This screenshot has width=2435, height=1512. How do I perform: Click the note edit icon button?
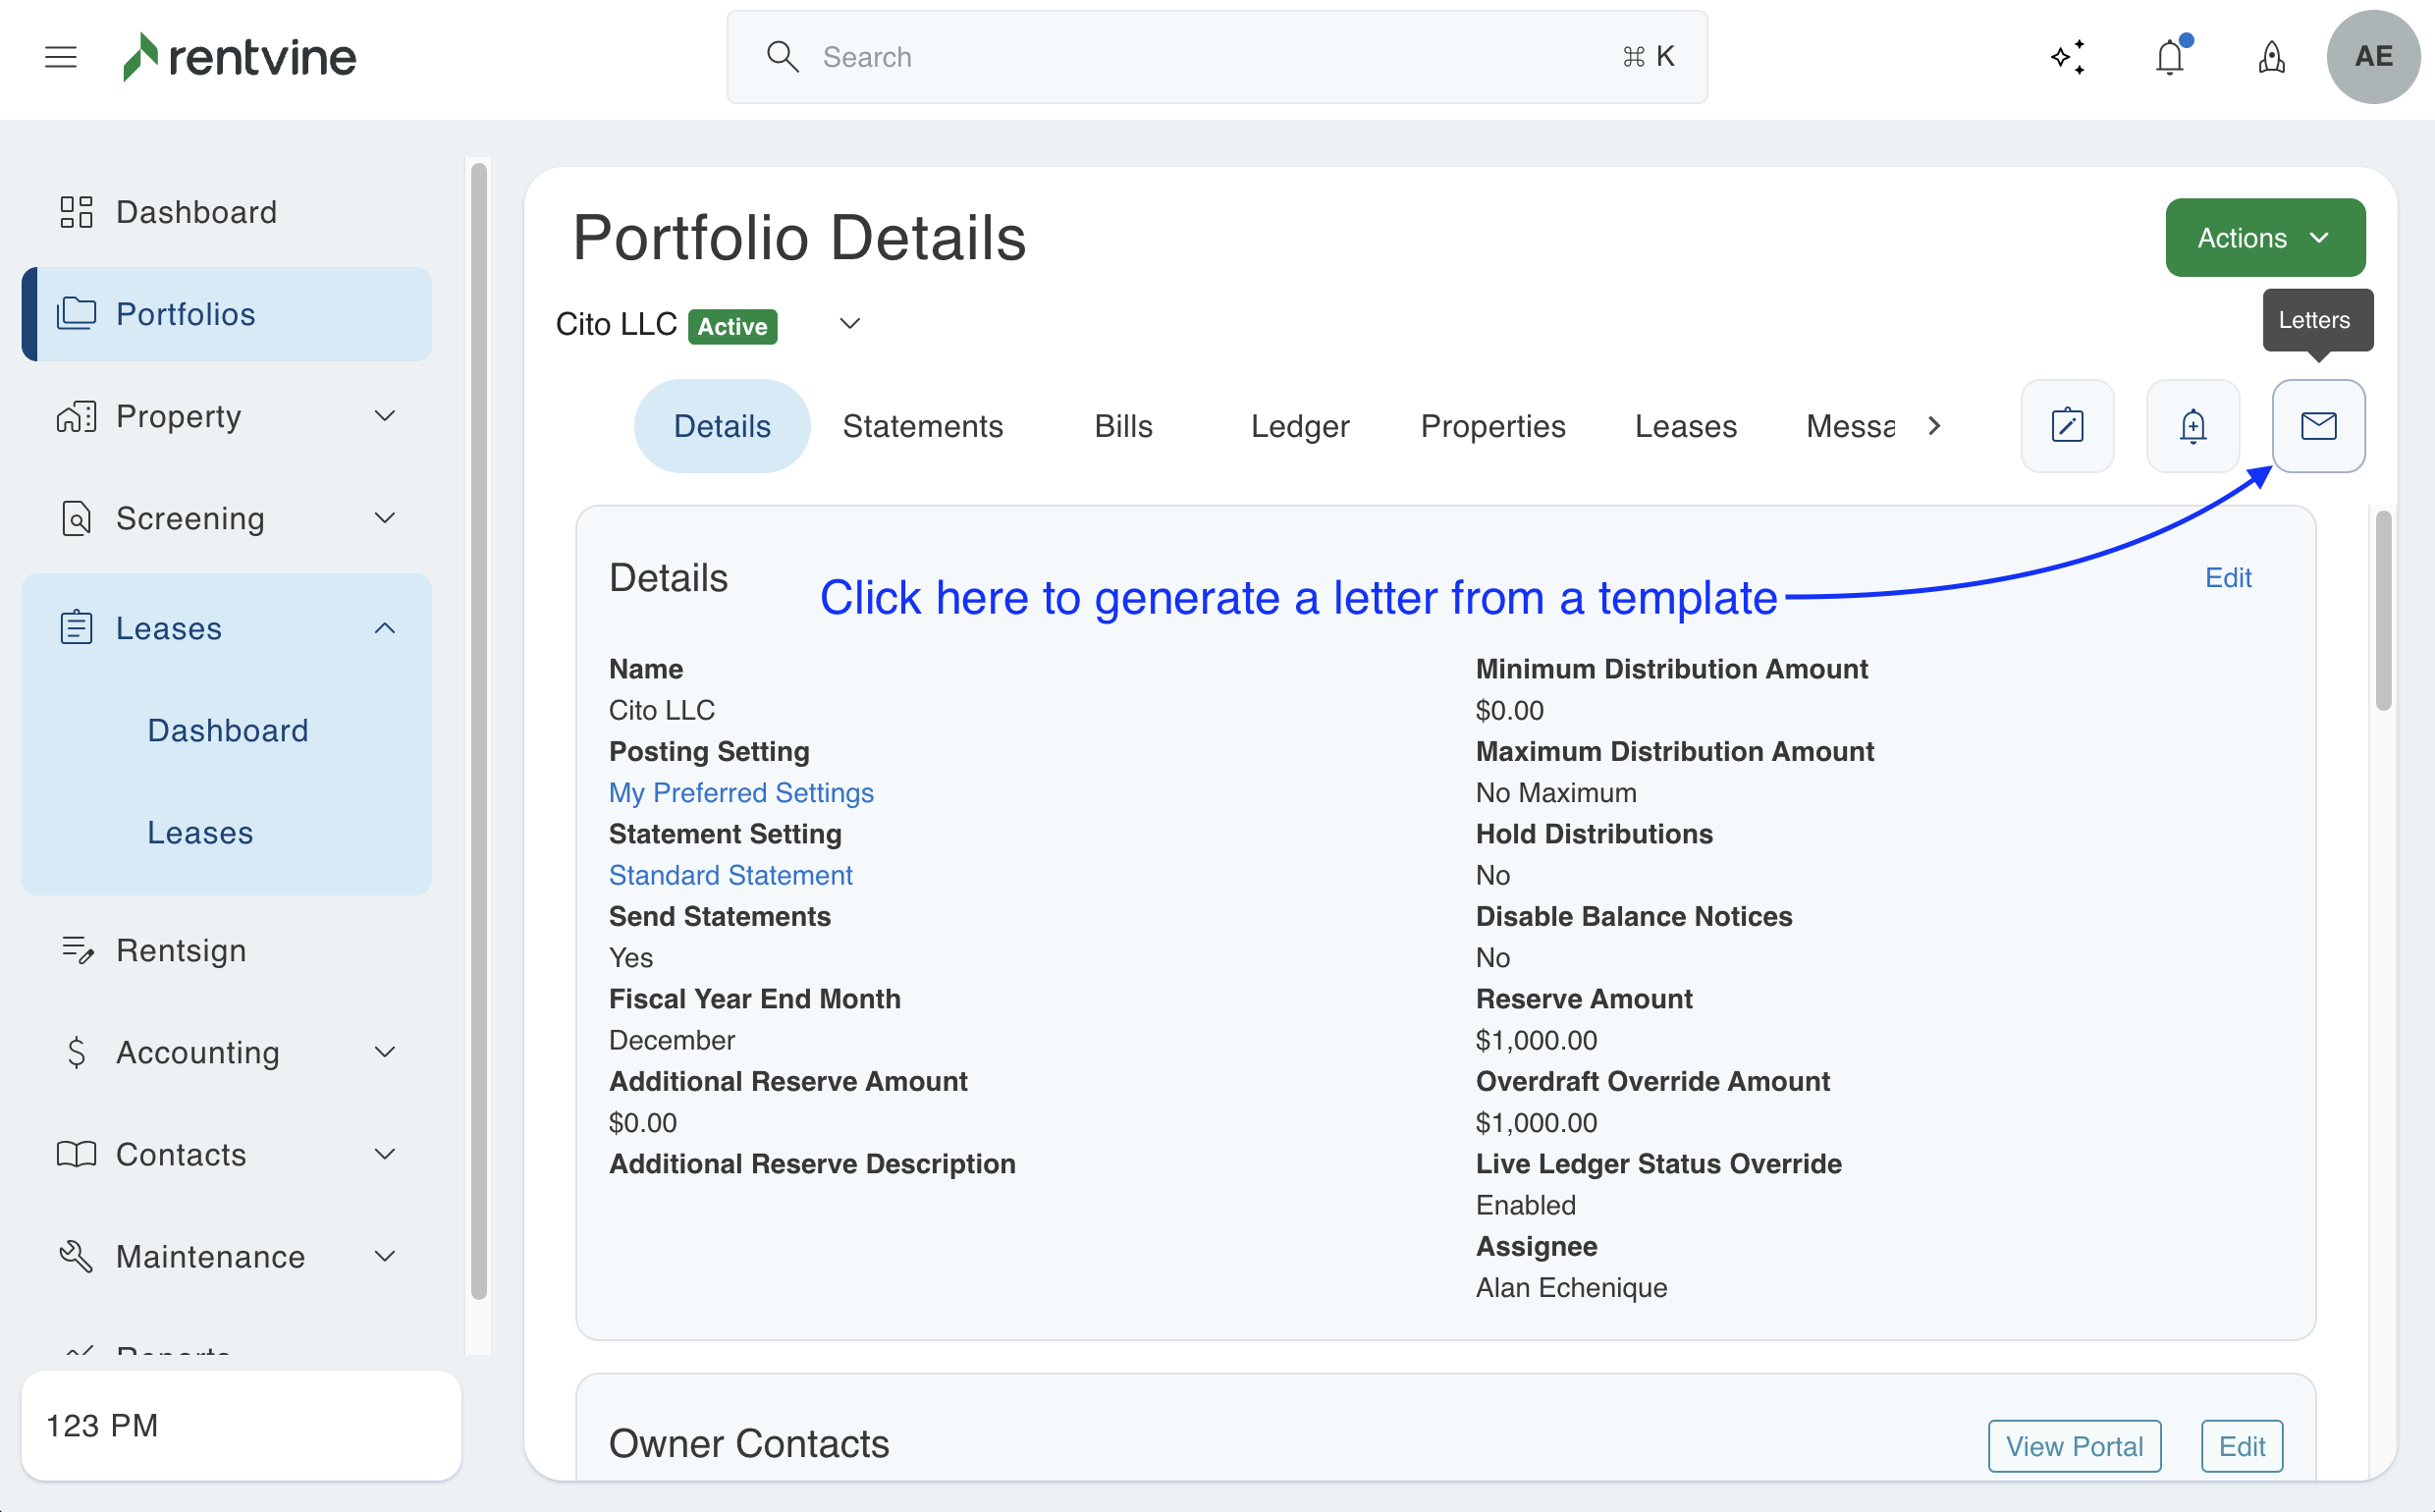click(x=2067, y=426)
